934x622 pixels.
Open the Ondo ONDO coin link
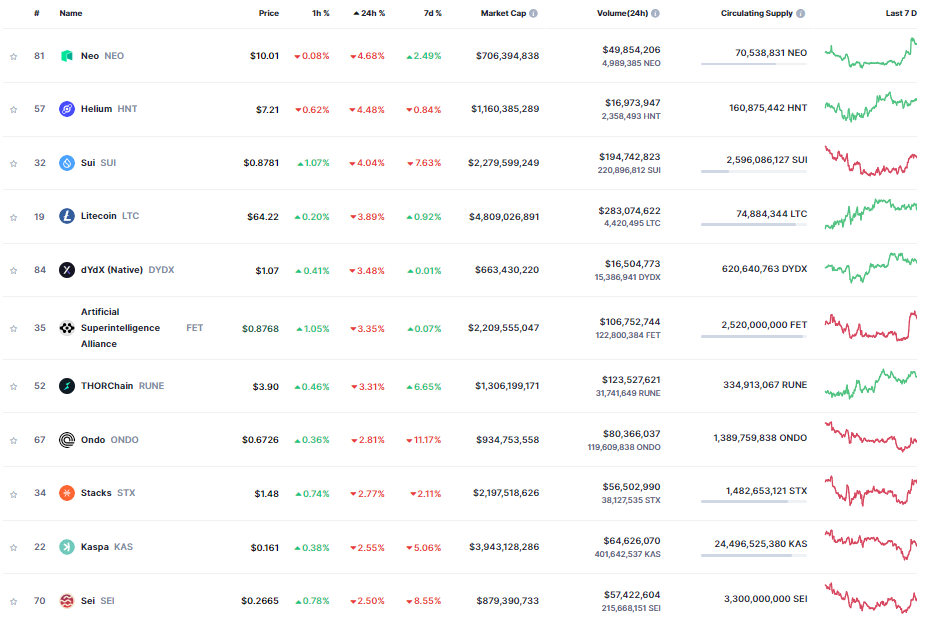tap(110, 440)
